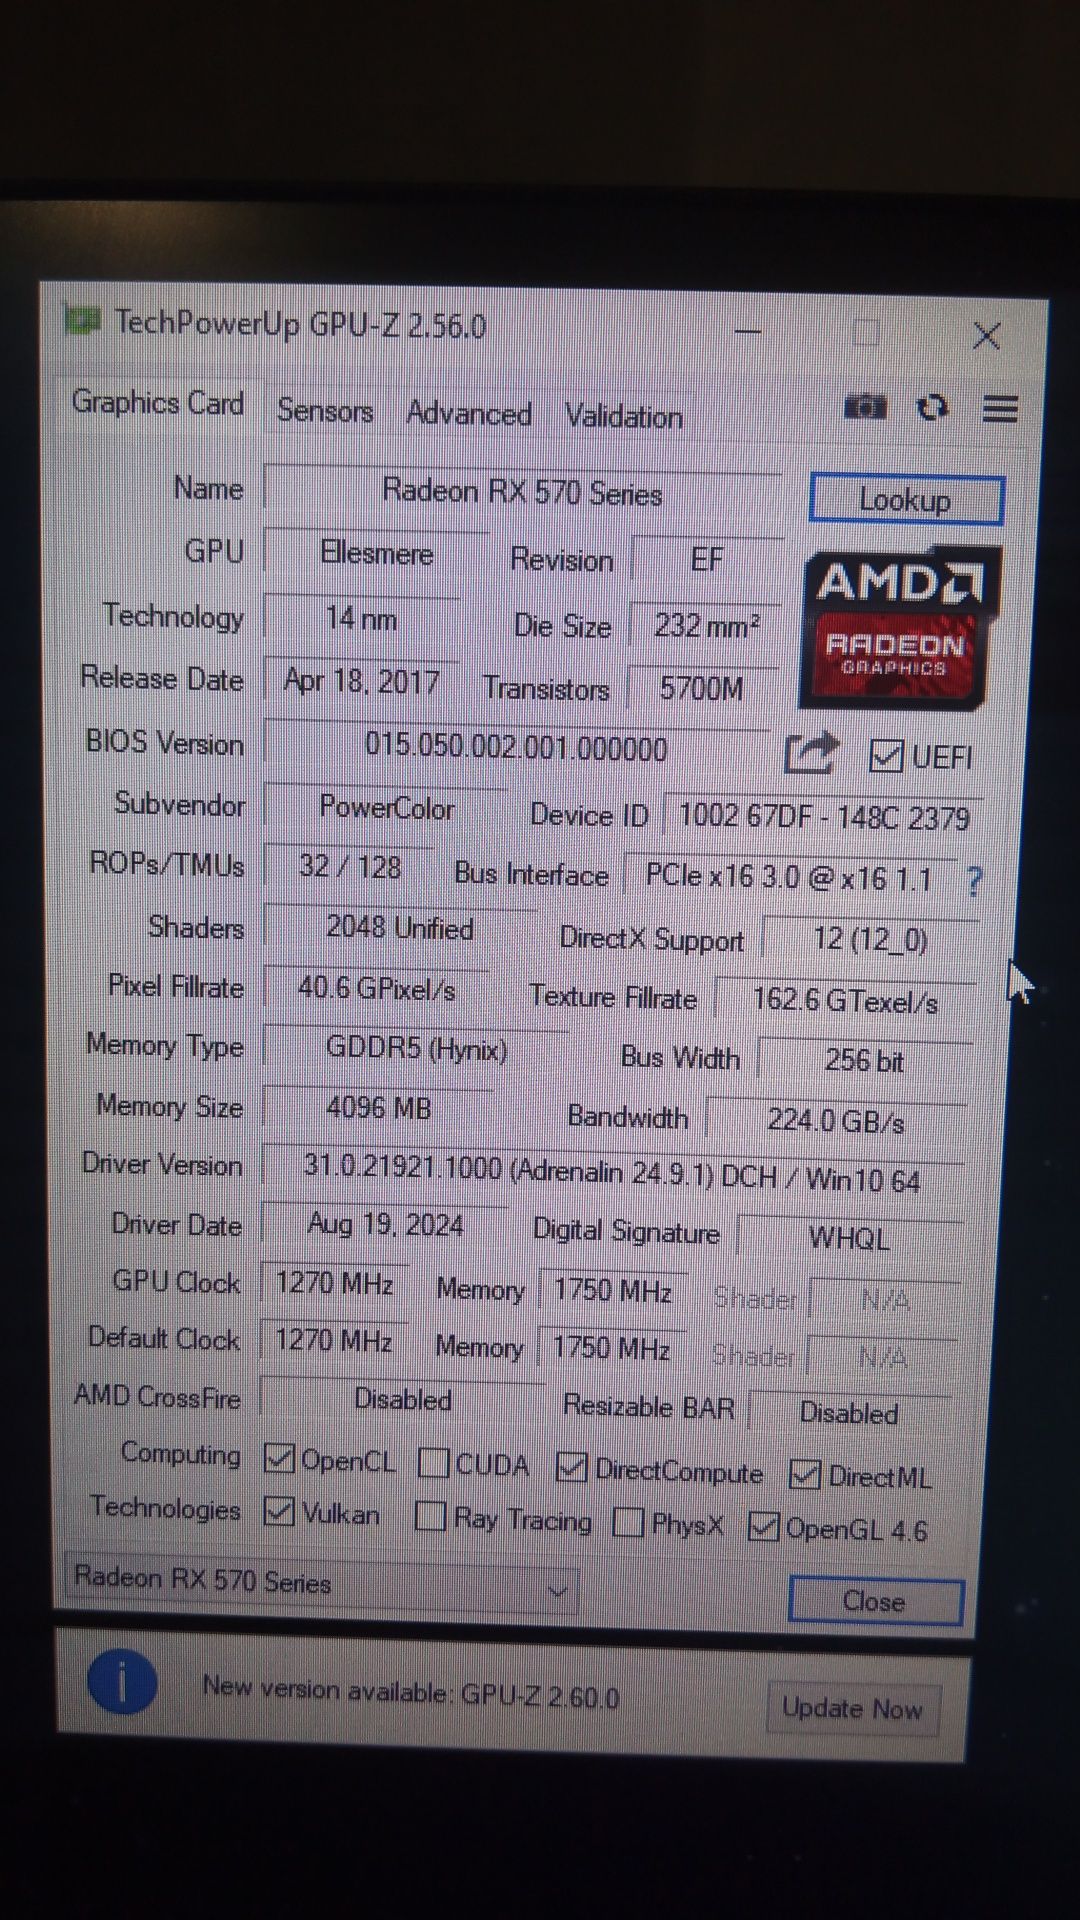
Task: Click the Technology 14 nm value
Action: pos(362,619)
